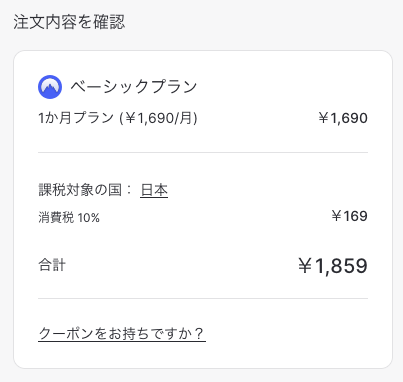This screenshot has height=382, width=403.
Task: Click the word プラン in the plan title
Action: [x=173, y=87]
